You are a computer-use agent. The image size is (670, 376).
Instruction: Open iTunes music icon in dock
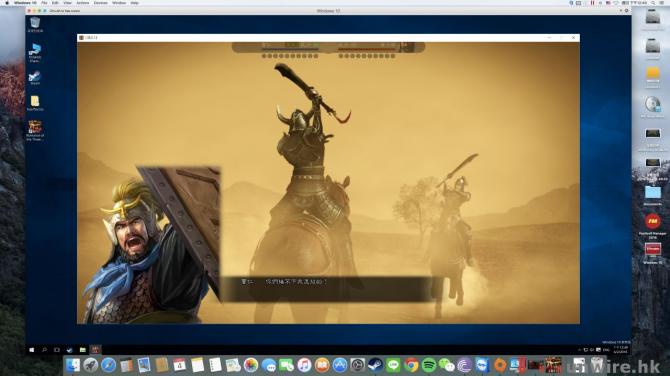tap(304, 365)
